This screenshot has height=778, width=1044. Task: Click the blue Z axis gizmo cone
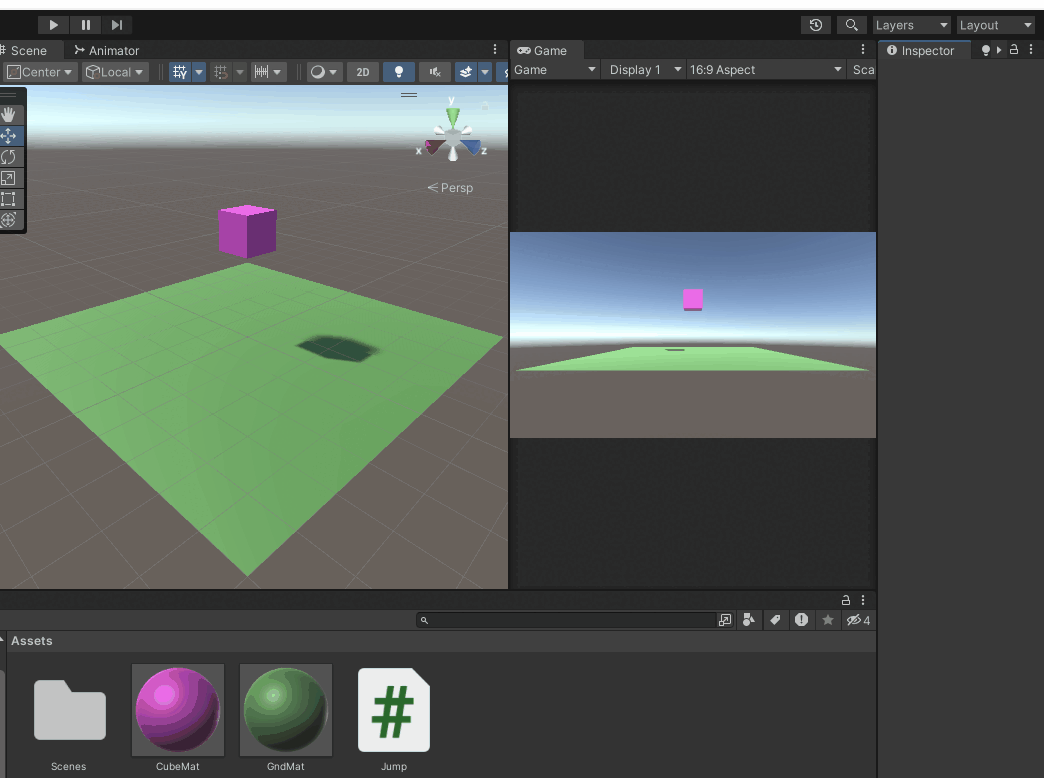coord(472,146)
